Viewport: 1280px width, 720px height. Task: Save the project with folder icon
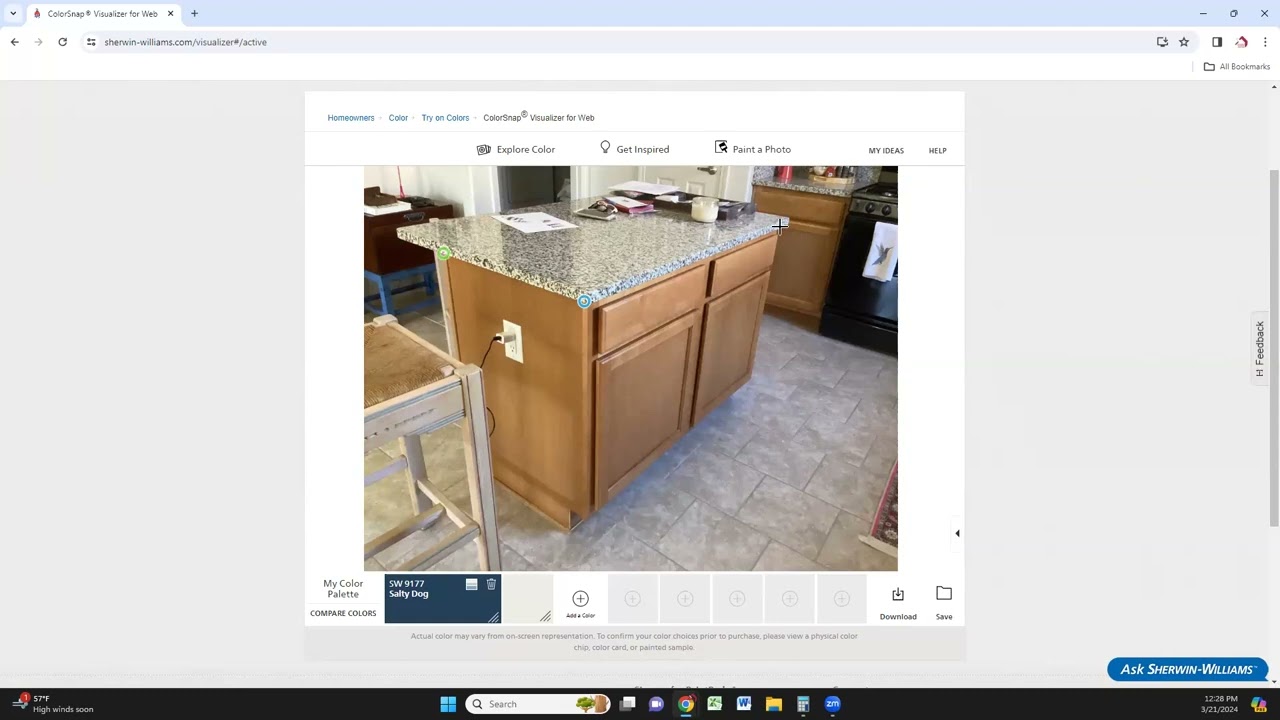[944, 601]
